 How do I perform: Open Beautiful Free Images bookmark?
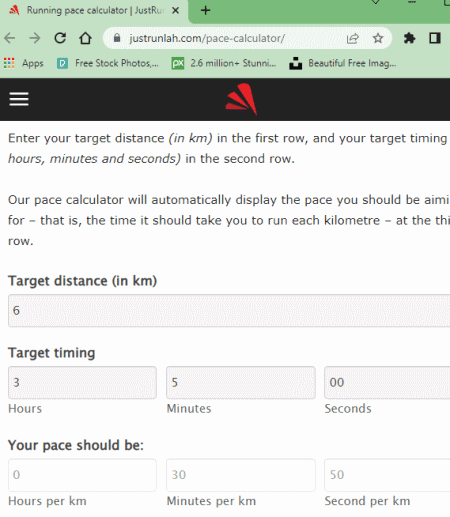(x=343, y=63)
